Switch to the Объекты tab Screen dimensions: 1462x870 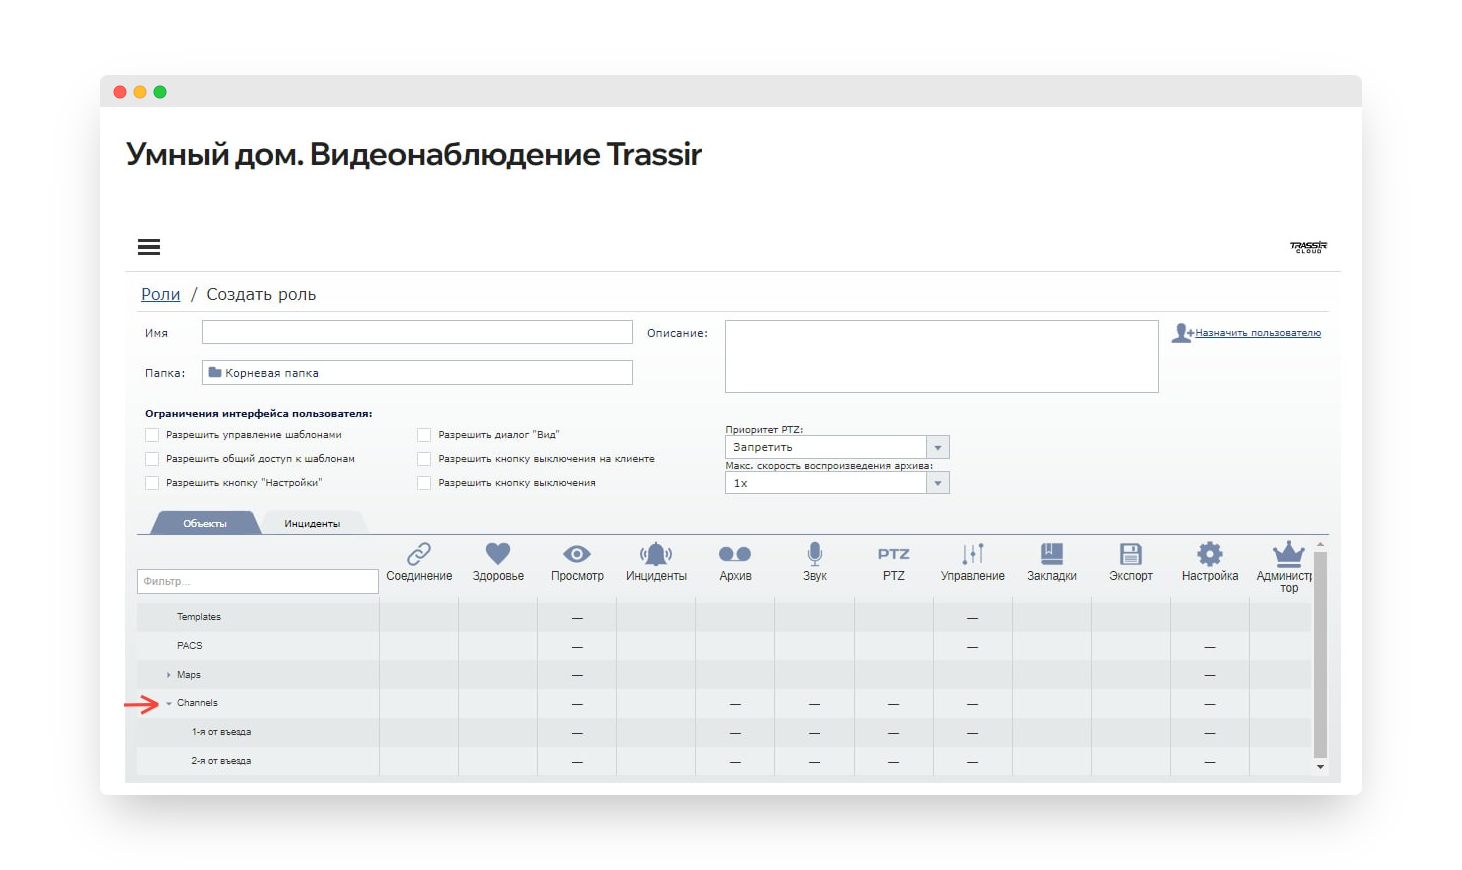(x=205, y=523)
